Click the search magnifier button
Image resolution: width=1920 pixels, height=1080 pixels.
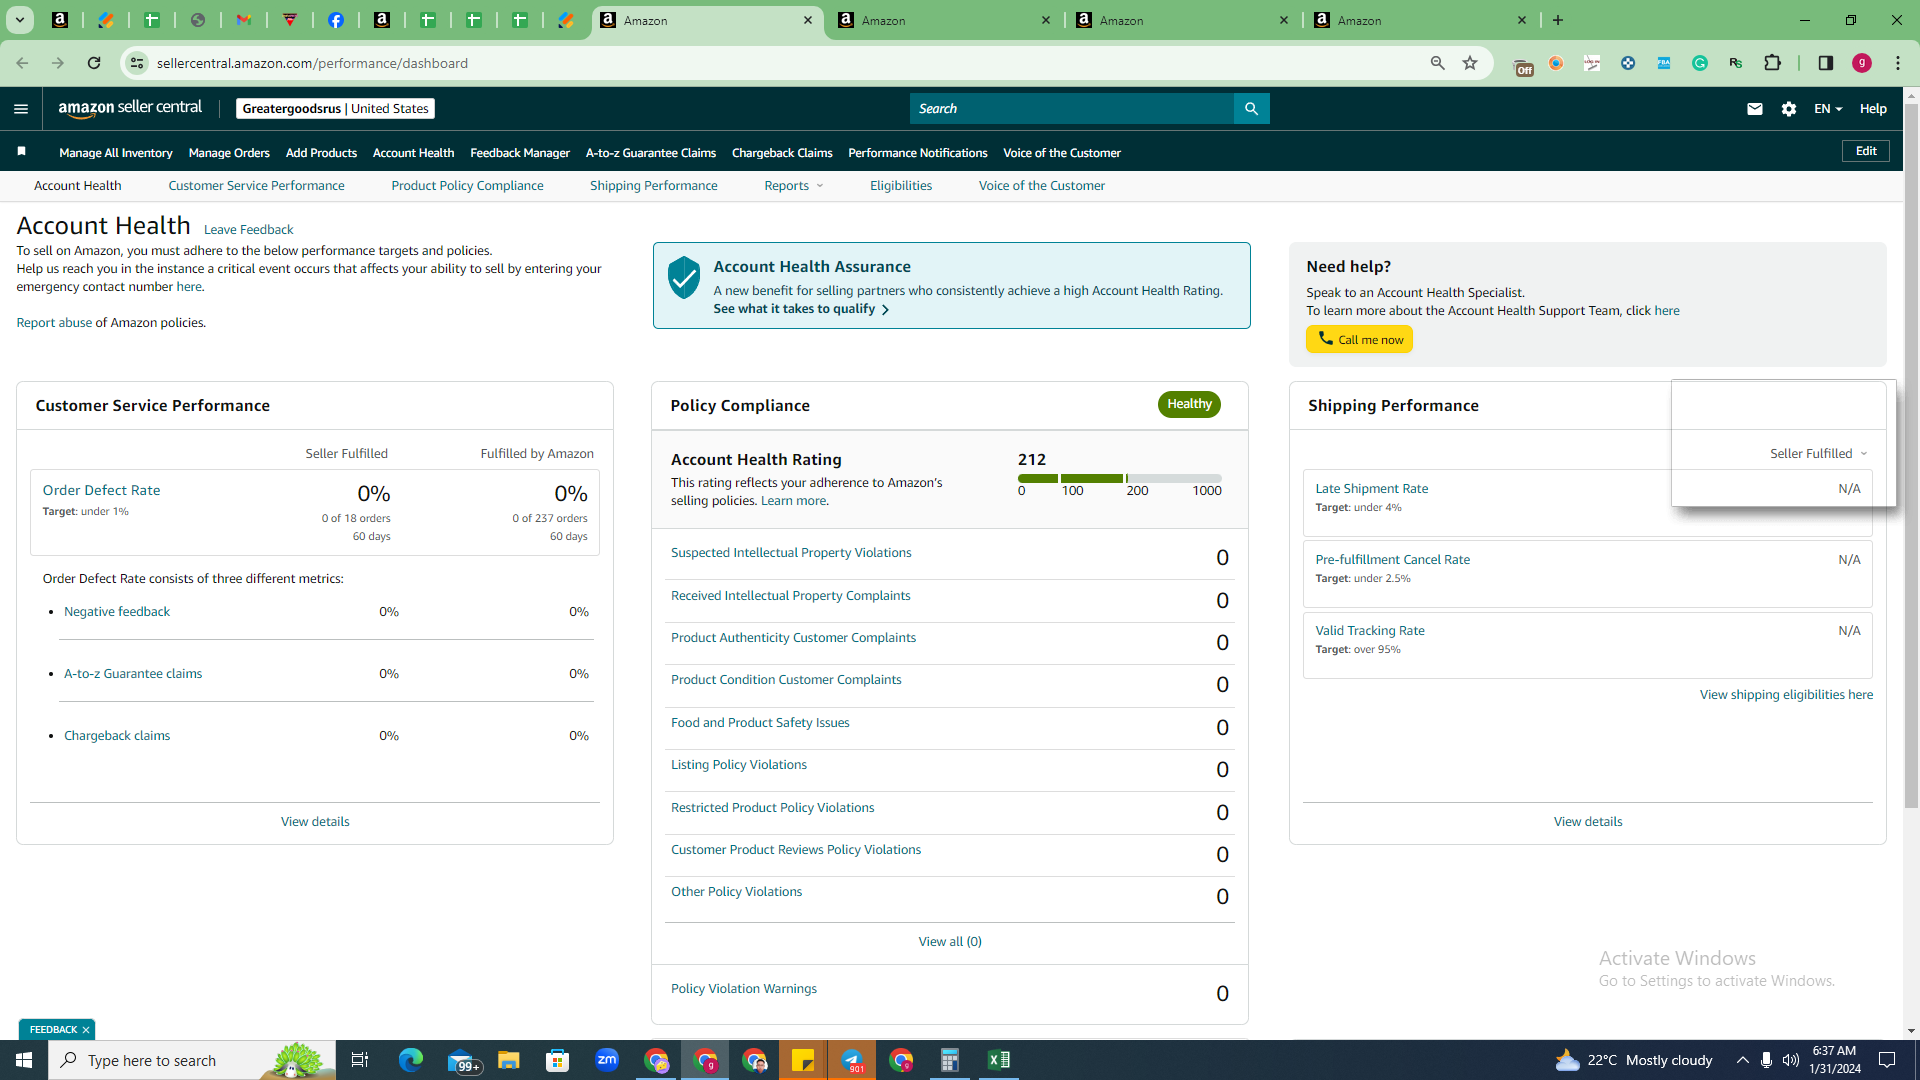point(1251,108)
